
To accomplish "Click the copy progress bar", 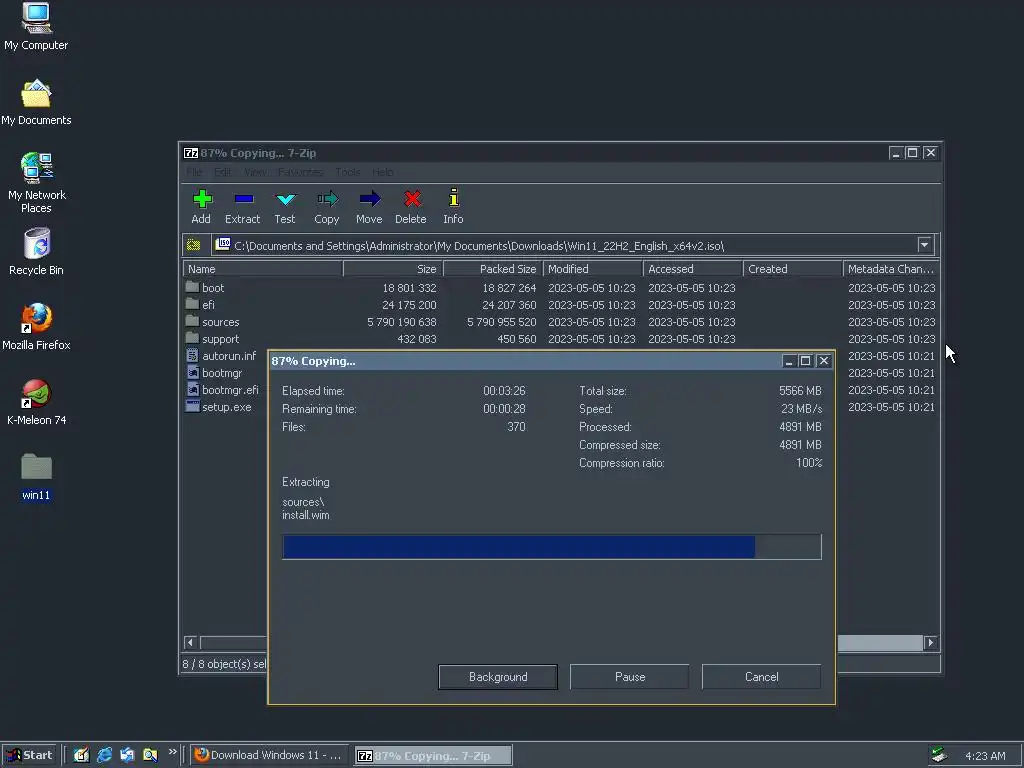I will coord(552,547).
